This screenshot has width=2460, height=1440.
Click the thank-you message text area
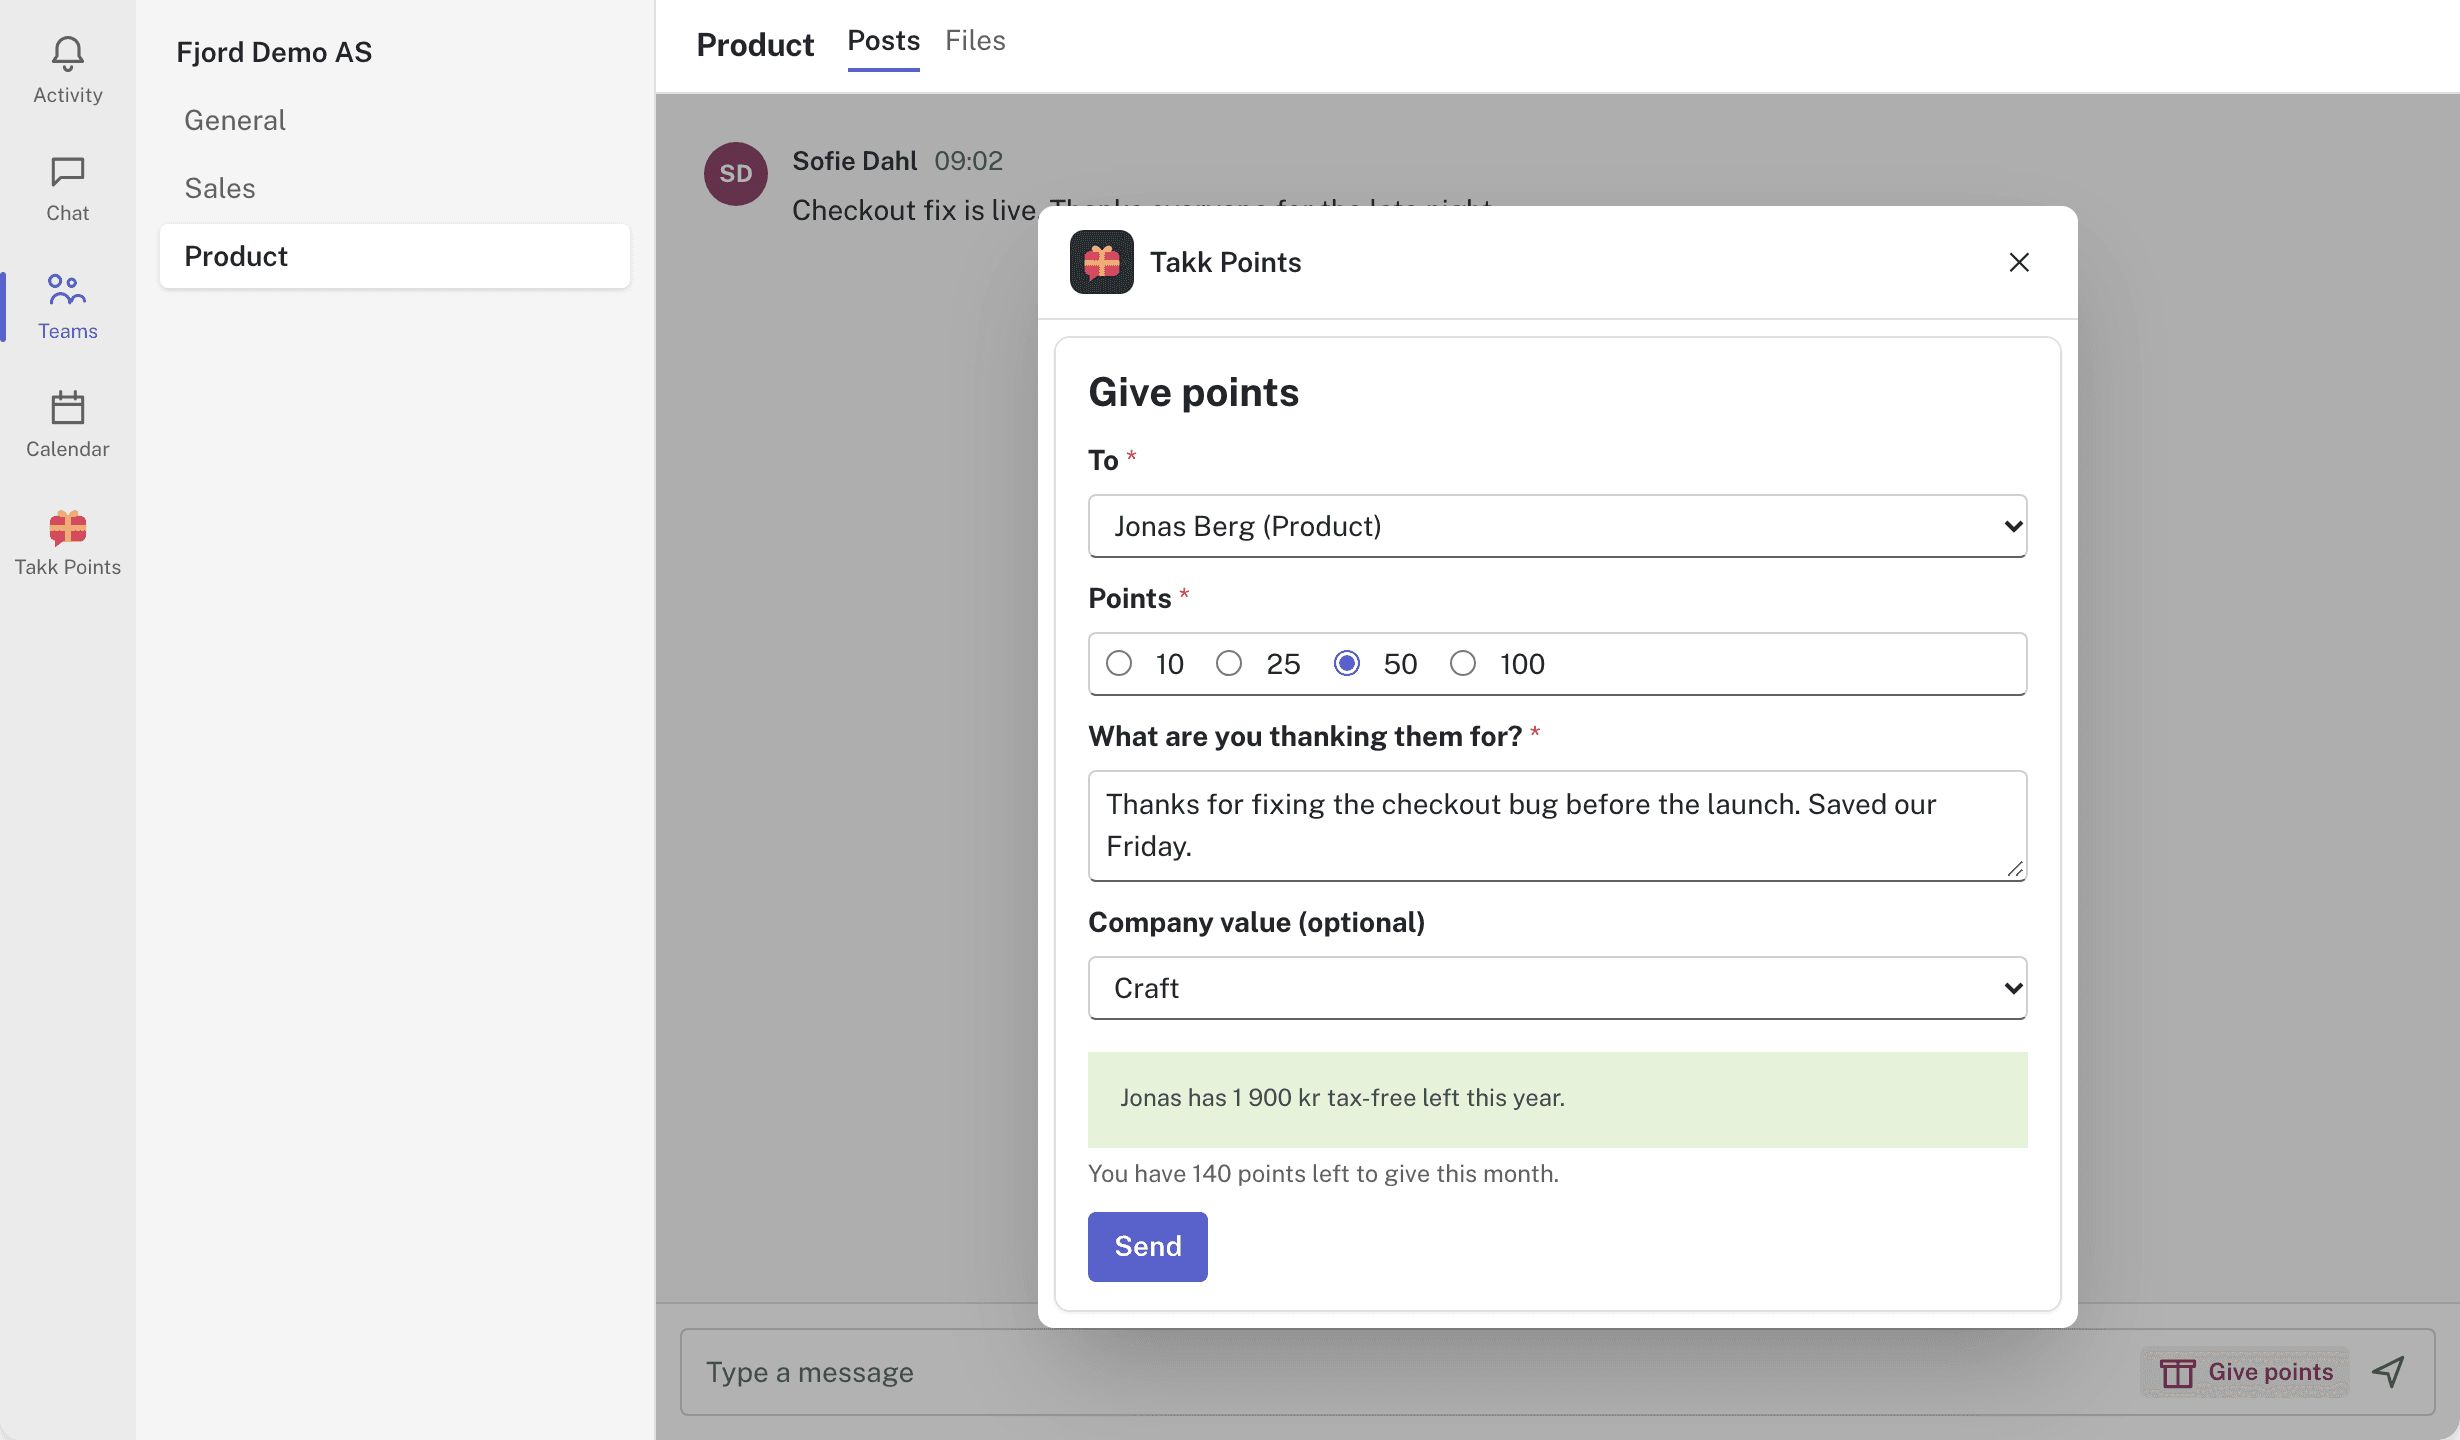point(1557,826)
